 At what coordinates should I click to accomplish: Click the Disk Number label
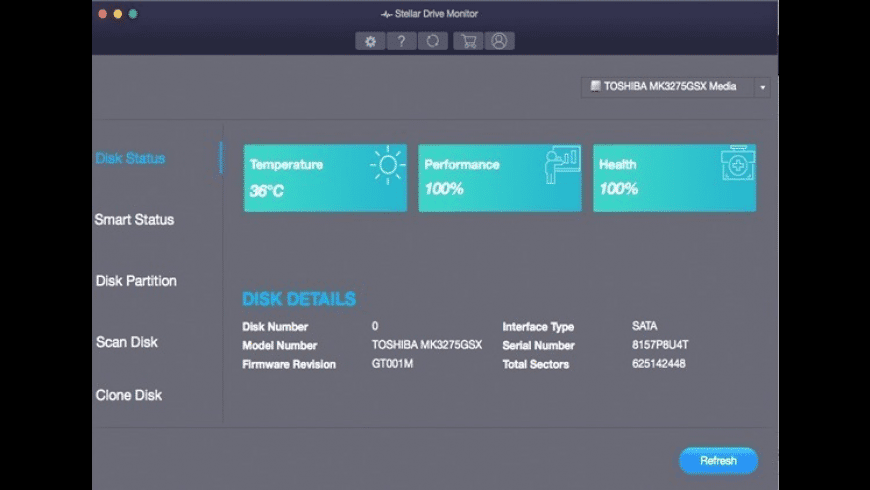pyautogui.click(x=275, y=327)
